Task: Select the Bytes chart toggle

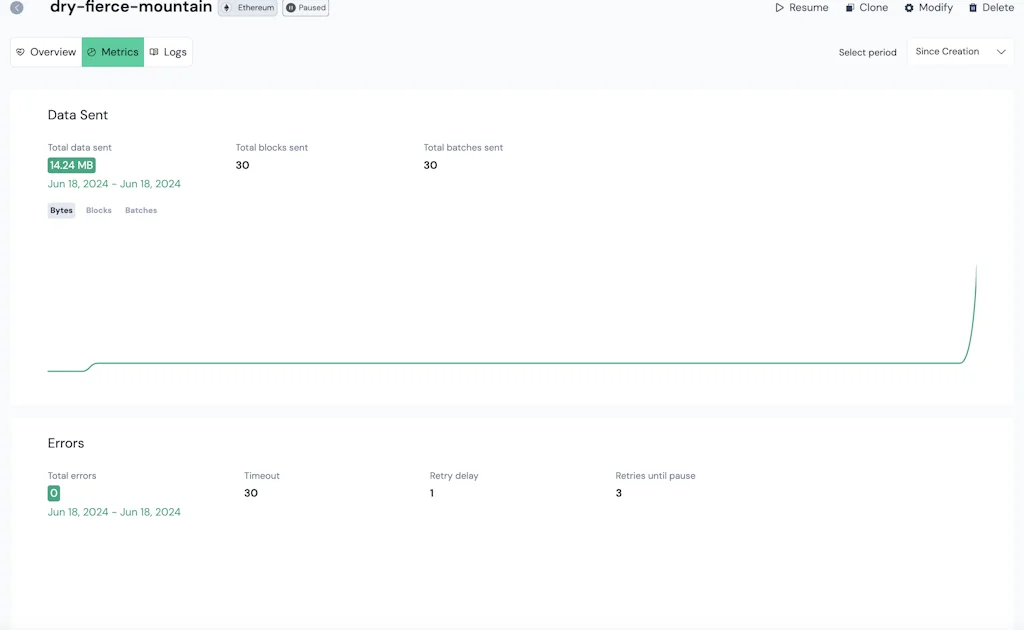Action: (61, 210)
